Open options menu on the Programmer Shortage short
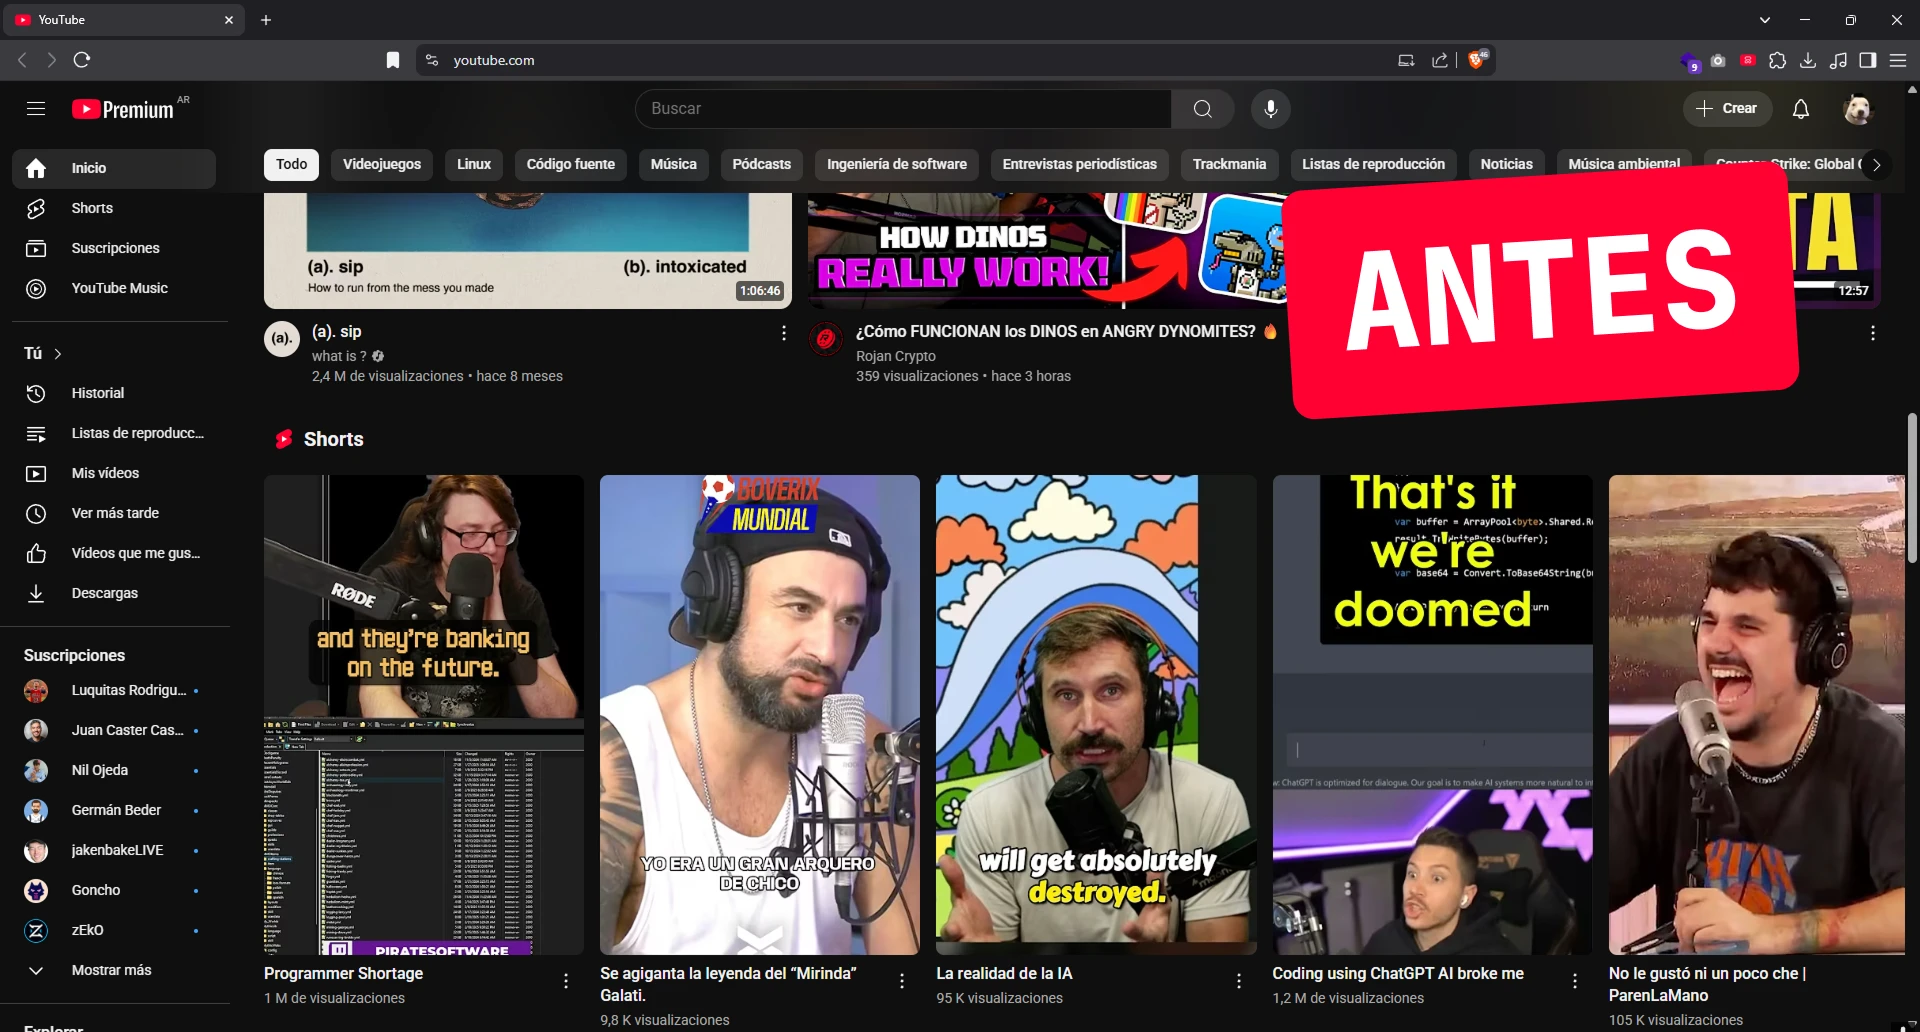Viewport: 1920px width, 1032px height. 565,982
